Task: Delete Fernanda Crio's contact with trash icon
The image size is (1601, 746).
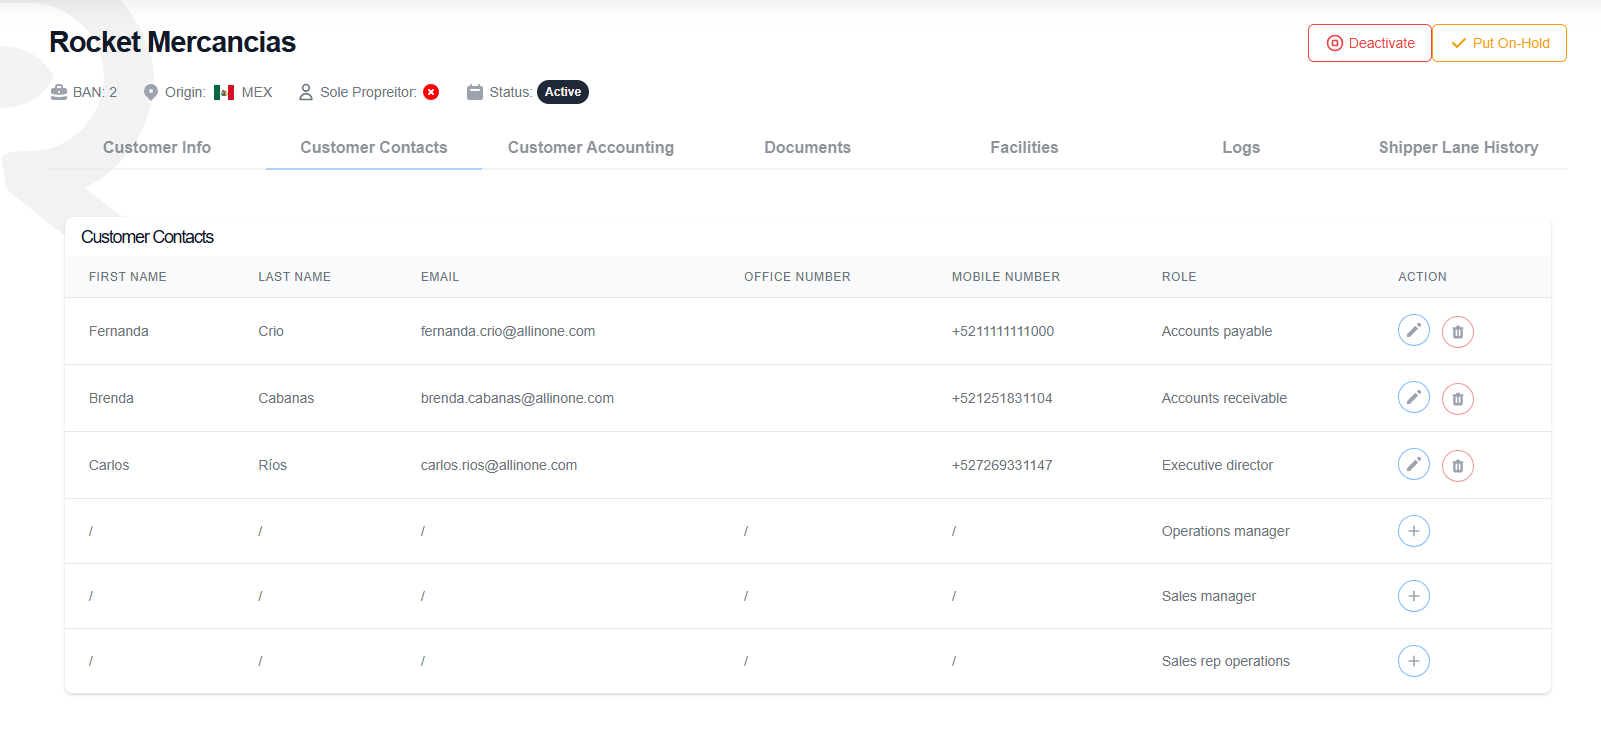Action: coord(1458,332)
